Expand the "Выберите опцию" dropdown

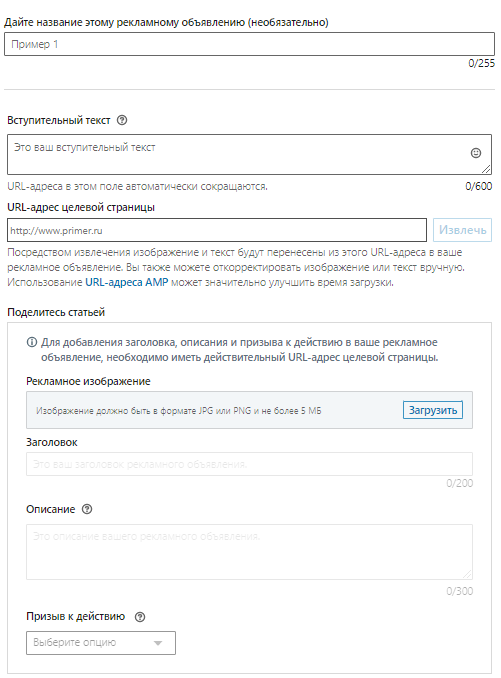click(x=101, y=643)
